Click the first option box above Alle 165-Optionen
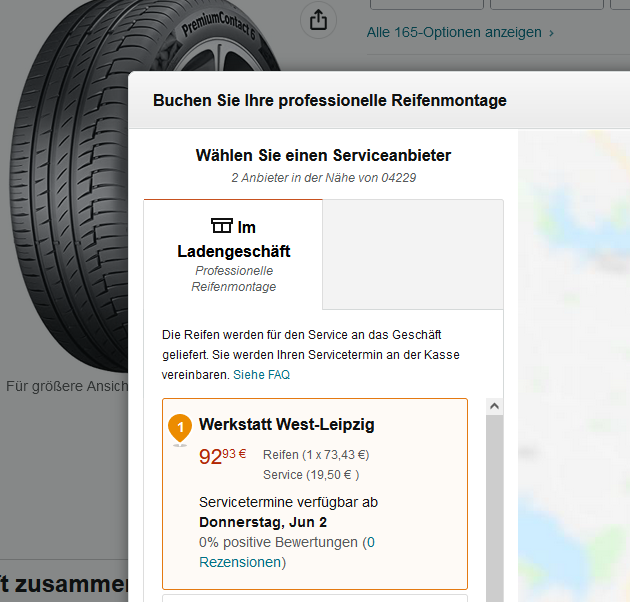630x602 pixels. tap(426, 4)
